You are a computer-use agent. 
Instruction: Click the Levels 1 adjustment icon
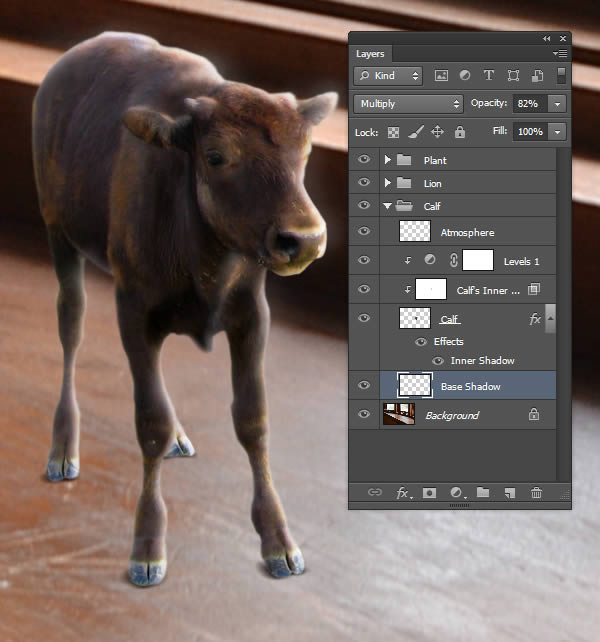point(430,260)
